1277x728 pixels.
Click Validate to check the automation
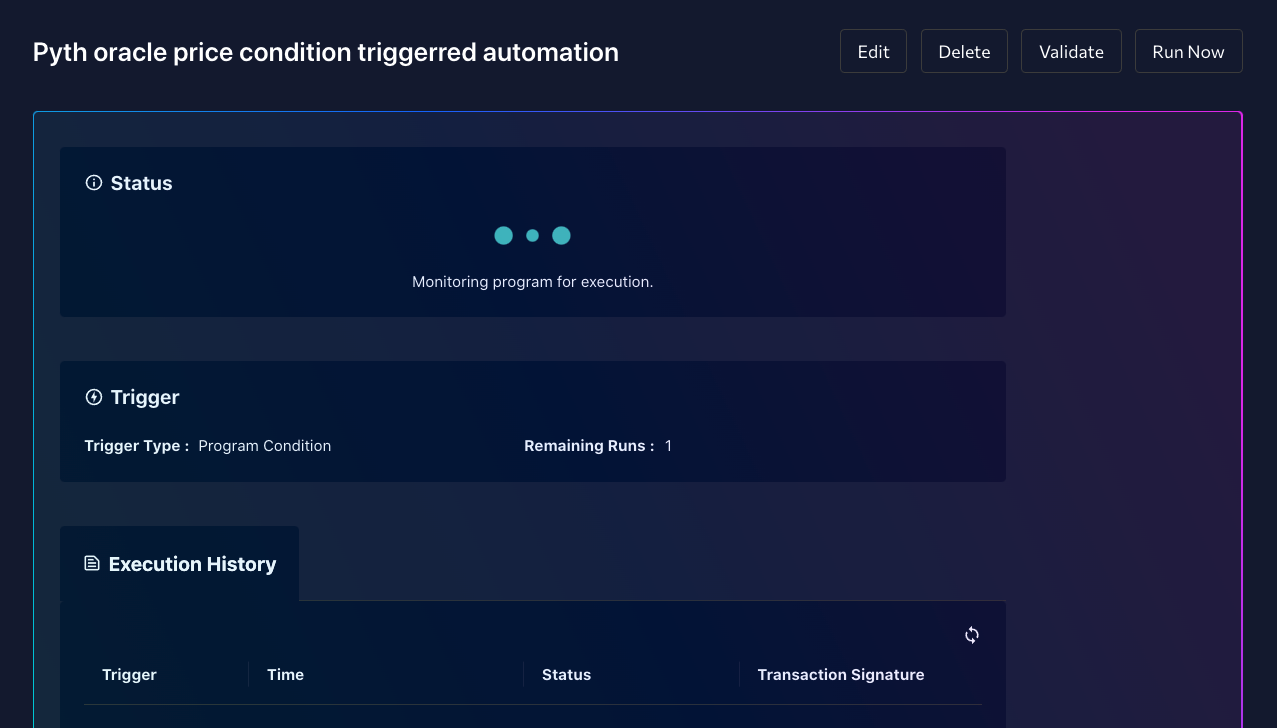point(1070,50)
